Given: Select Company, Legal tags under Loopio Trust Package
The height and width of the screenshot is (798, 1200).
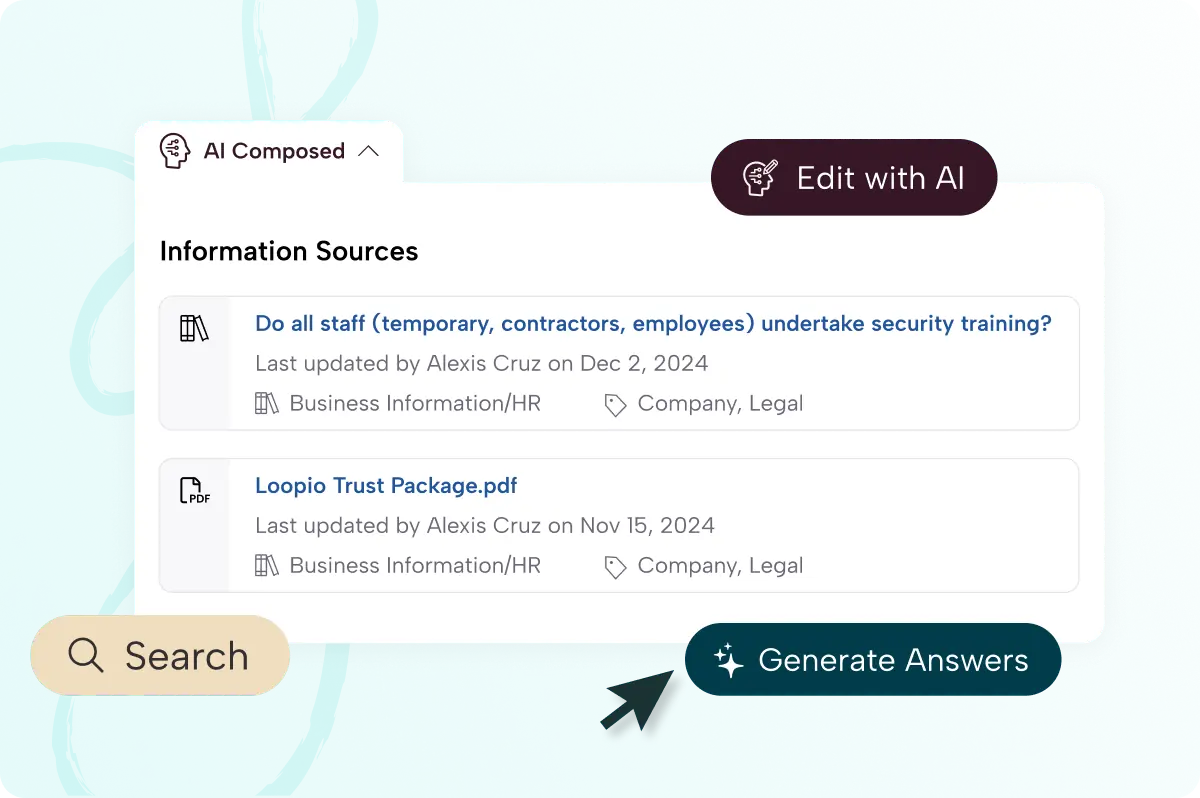Looking at the screenshot, I should pos(720,566).
